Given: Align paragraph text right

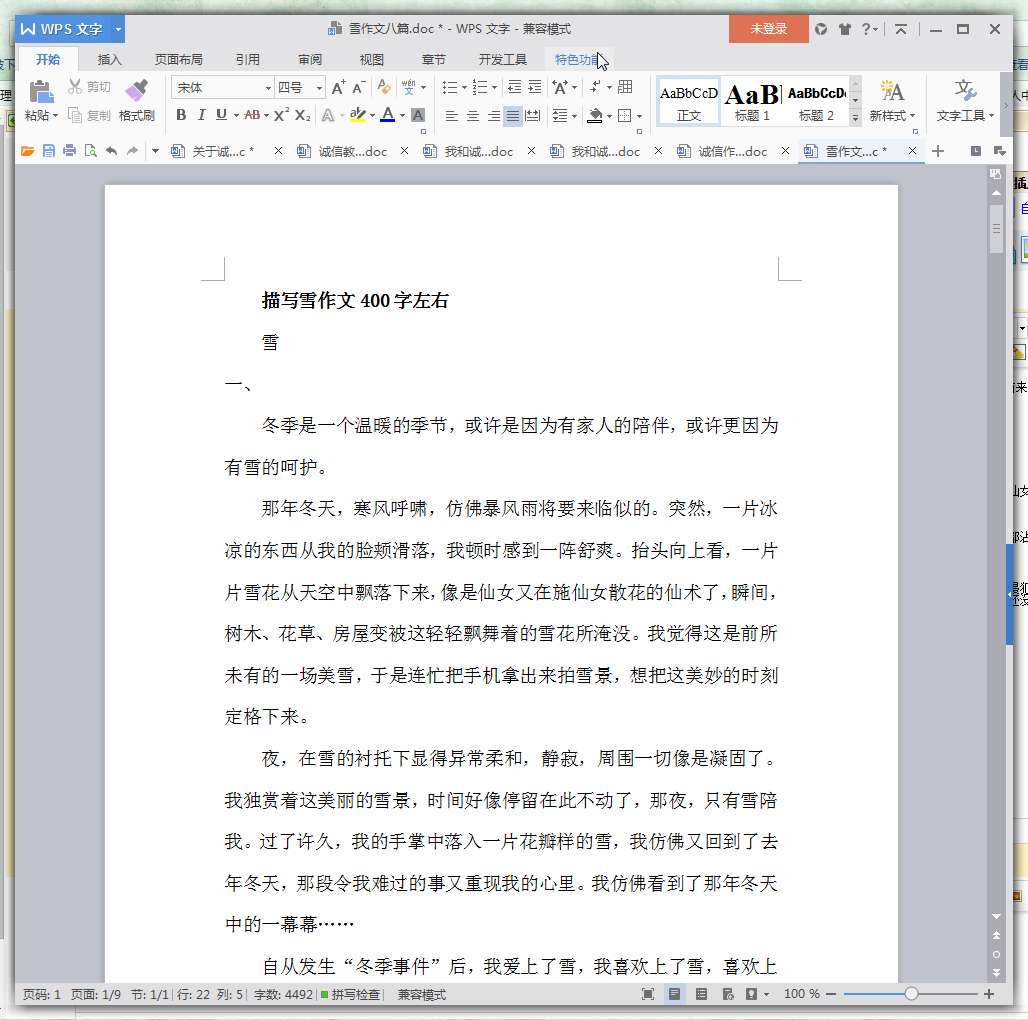Looking at the screenshot, I should [494, 116].
